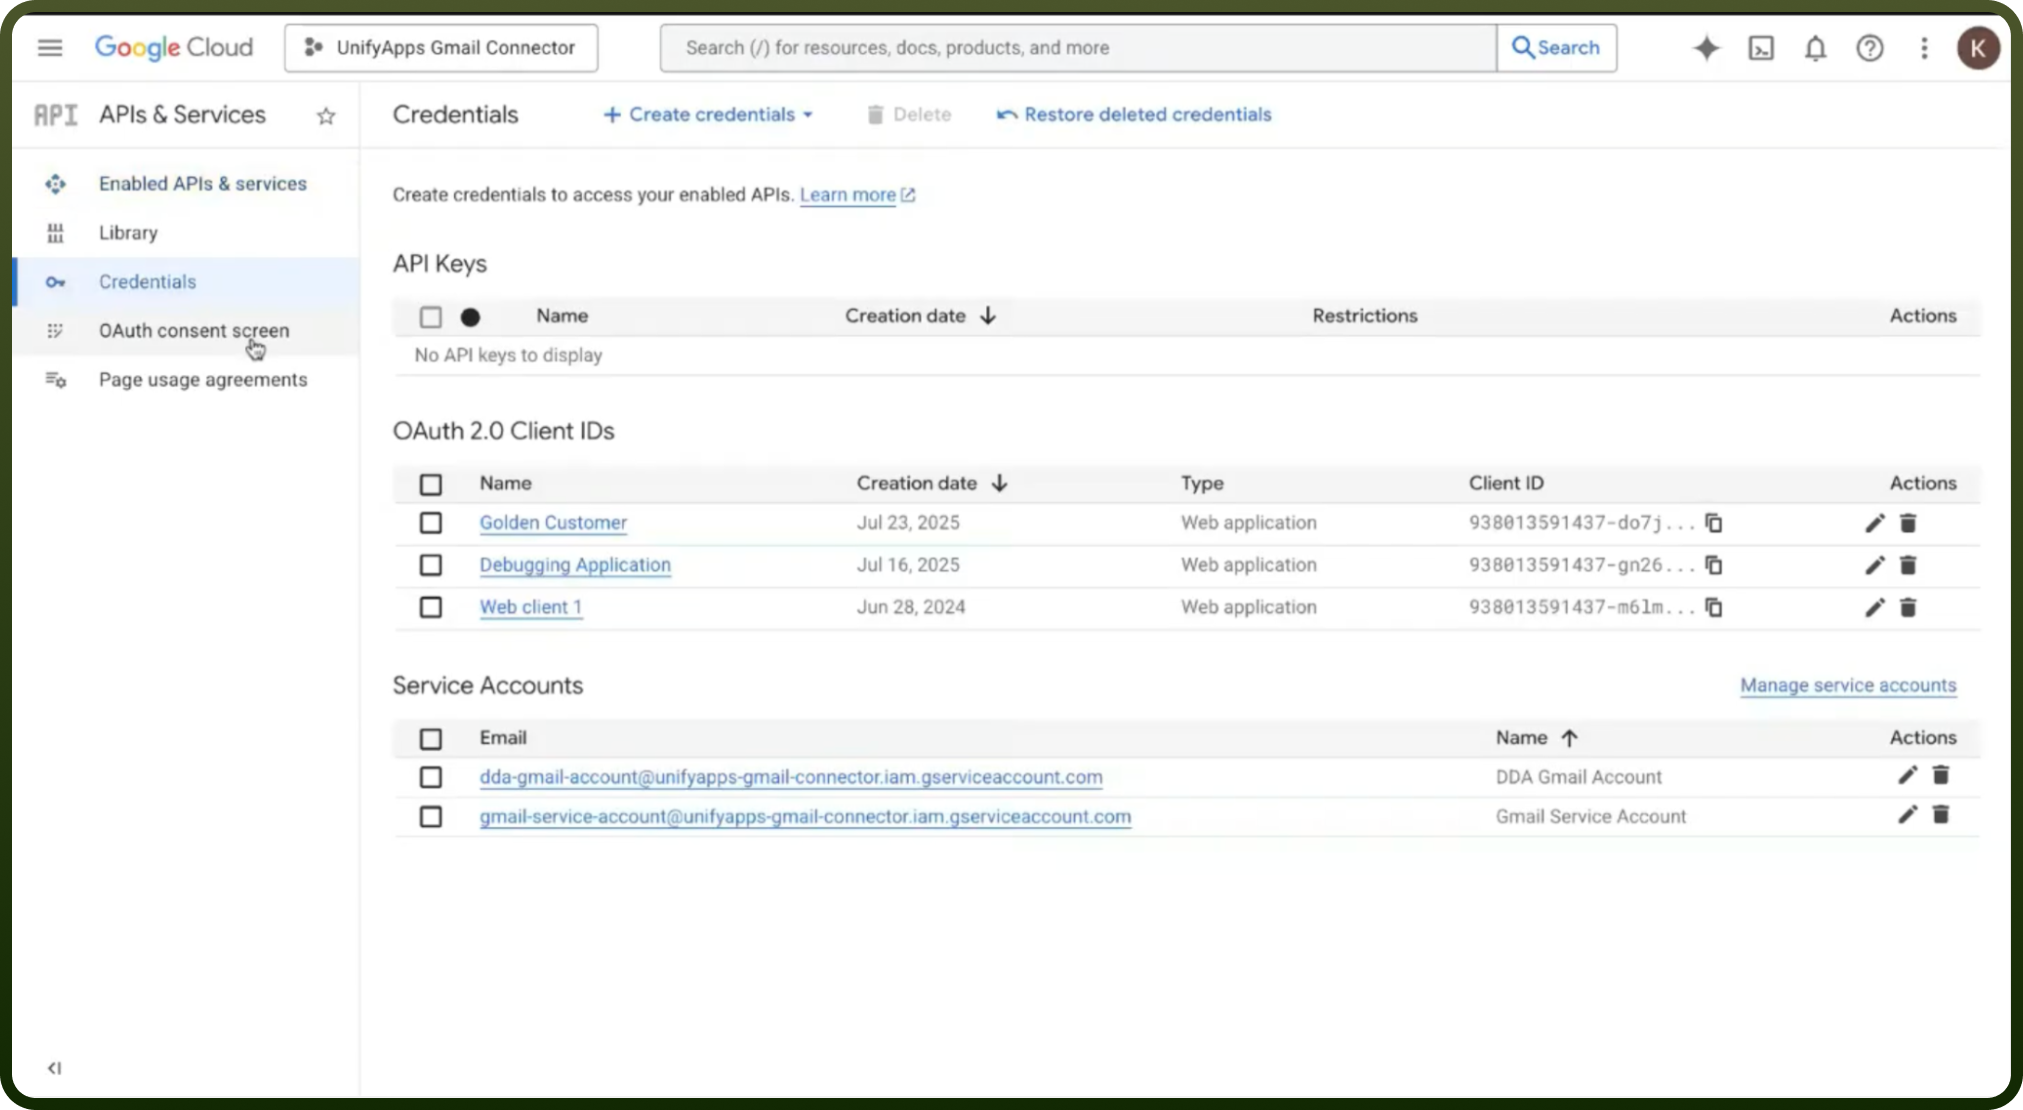Select the dda-gmail-account service account checkbox

(x=431, y=777)
